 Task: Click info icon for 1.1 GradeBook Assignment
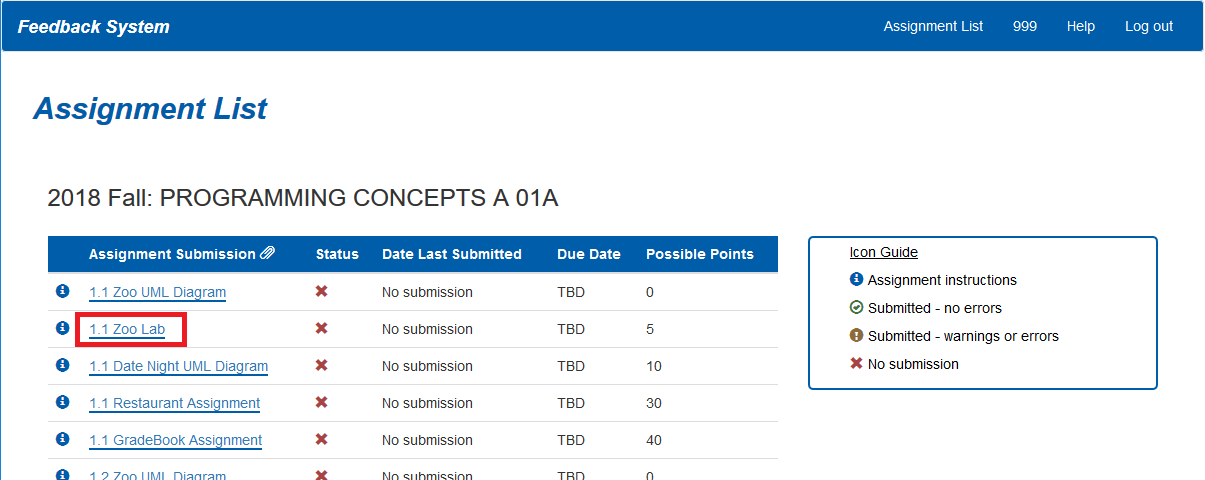[x=62, y=439]
